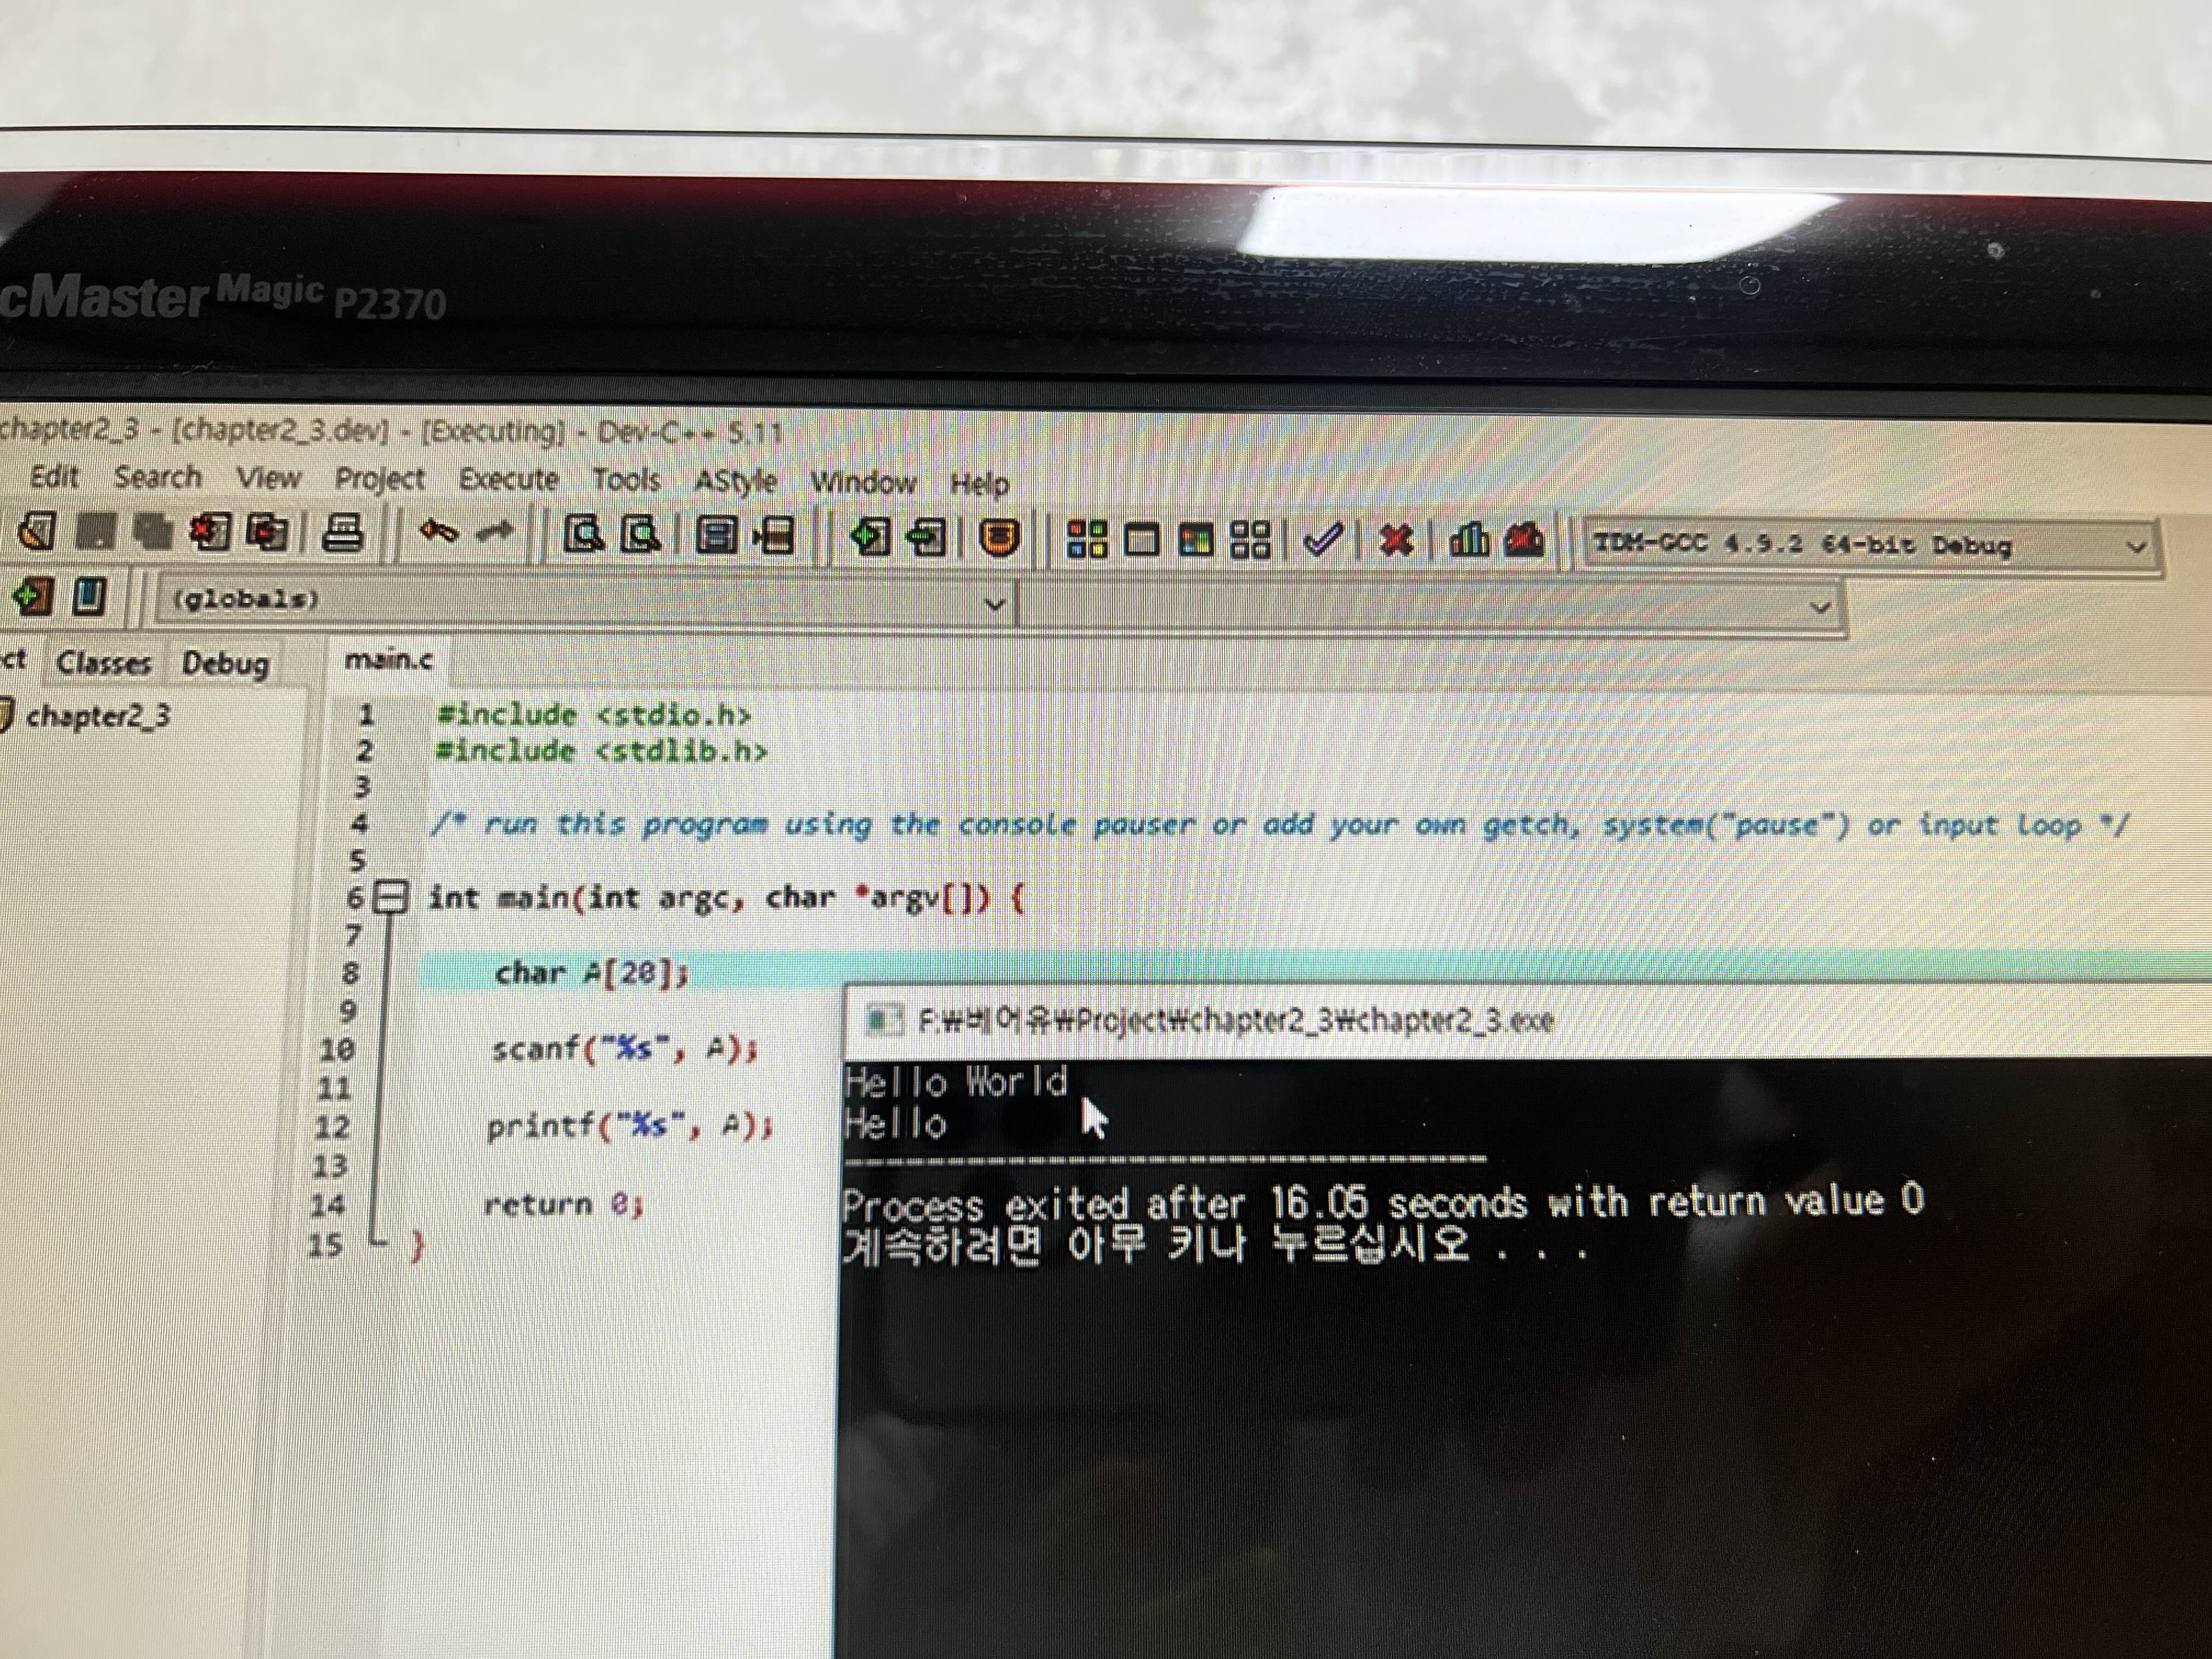The width and height of the screenshot is (2212, 1659).
Task: Click the Compile & Run icon
Action: 1196,540
